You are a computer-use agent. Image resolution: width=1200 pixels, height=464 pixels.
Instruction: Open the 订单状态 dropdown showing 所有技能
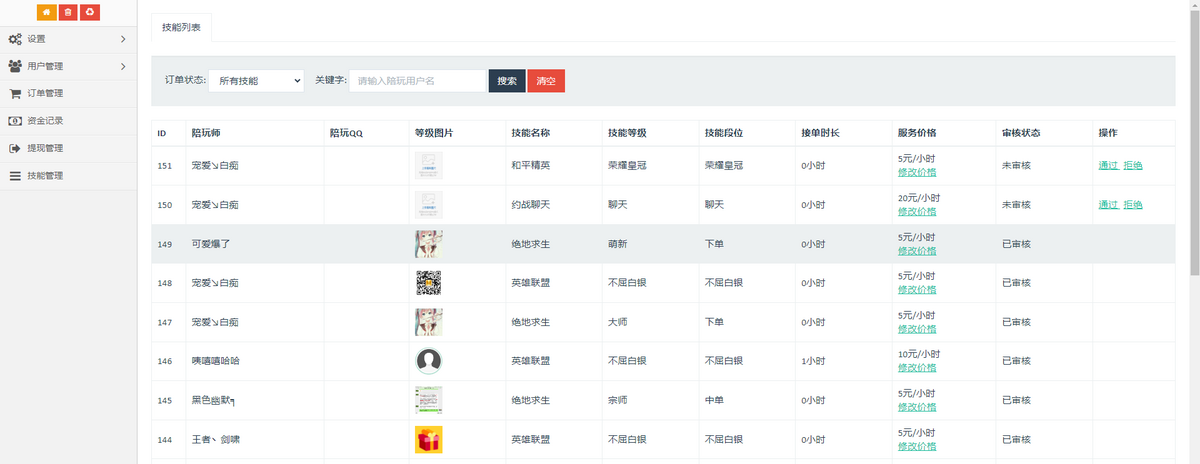[x=256, y=81]
